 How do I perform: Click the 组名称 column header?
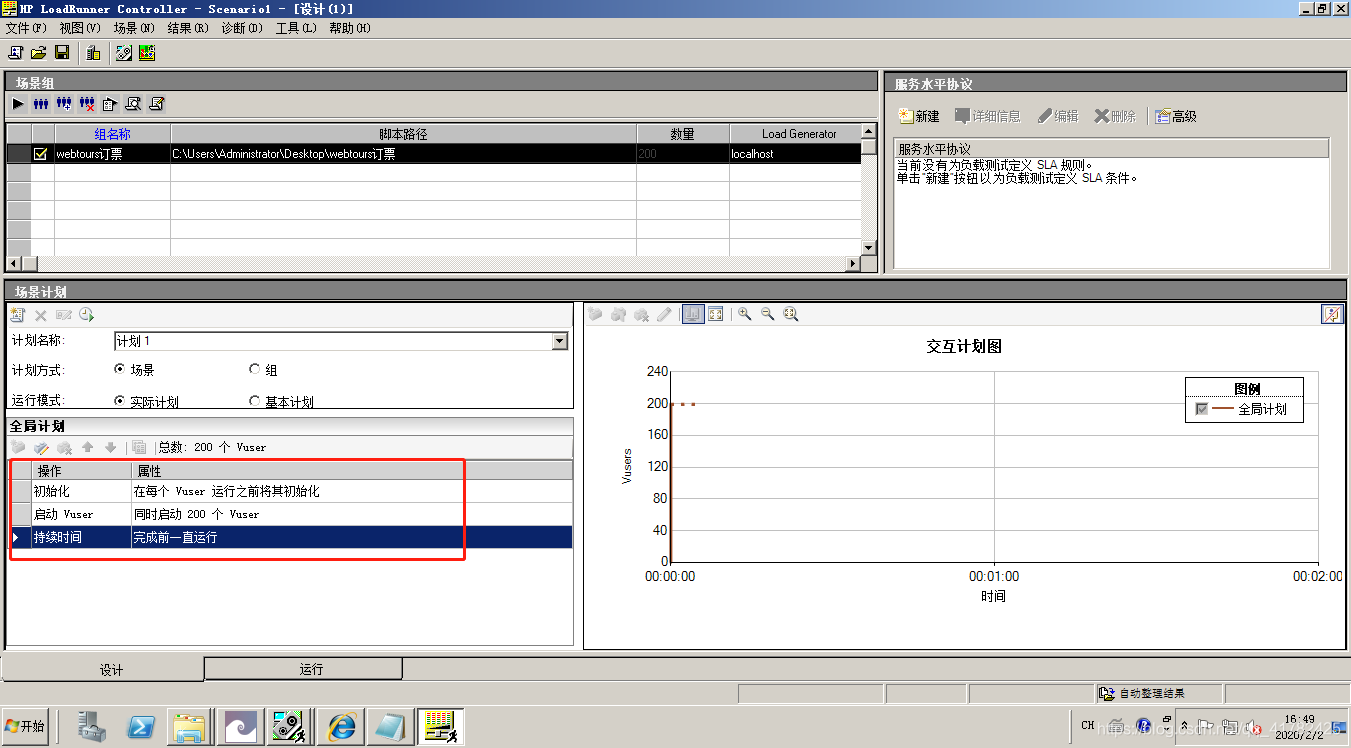[x=113, y=133]
